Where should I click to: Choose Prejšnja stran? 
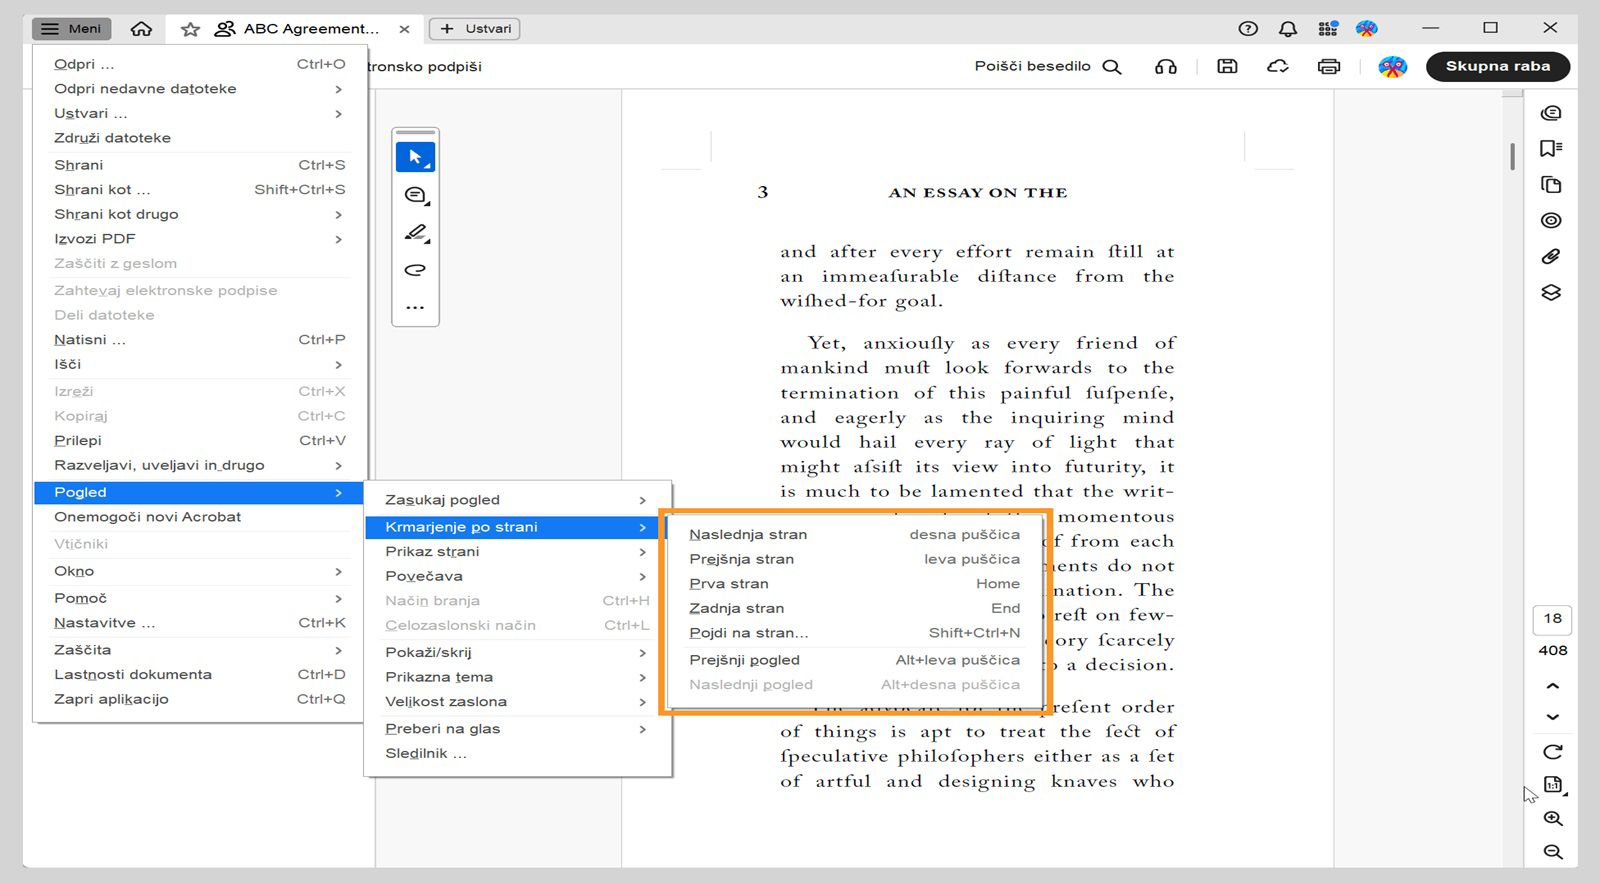854,559
